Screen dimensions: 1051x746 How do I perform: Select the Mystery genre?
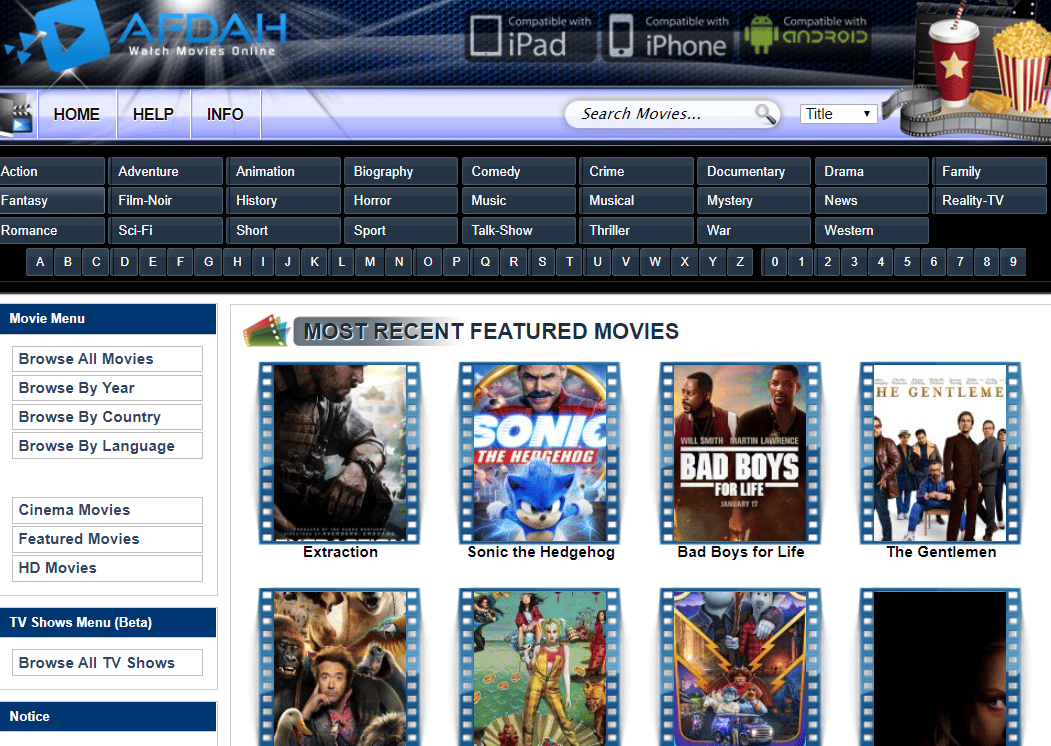[x=754, y=200]
